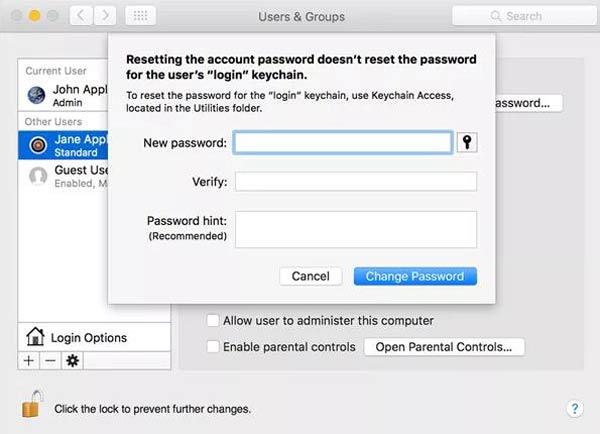600x434 pixels.
Task: Open the password assistant key icon
Action: pos(467,142)
